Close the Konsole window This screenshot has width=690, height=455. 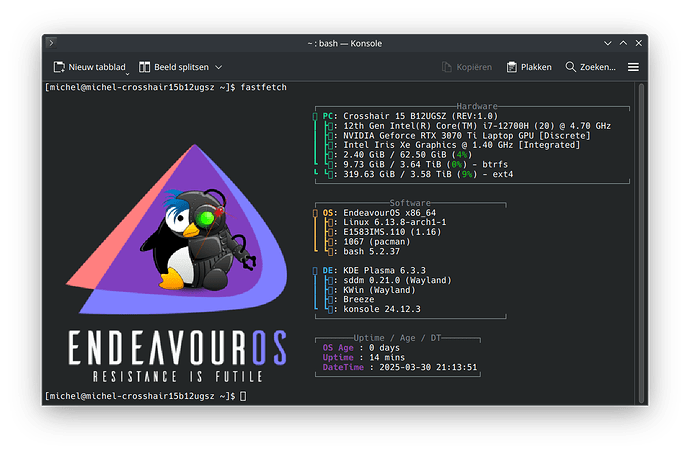[639, 43]
